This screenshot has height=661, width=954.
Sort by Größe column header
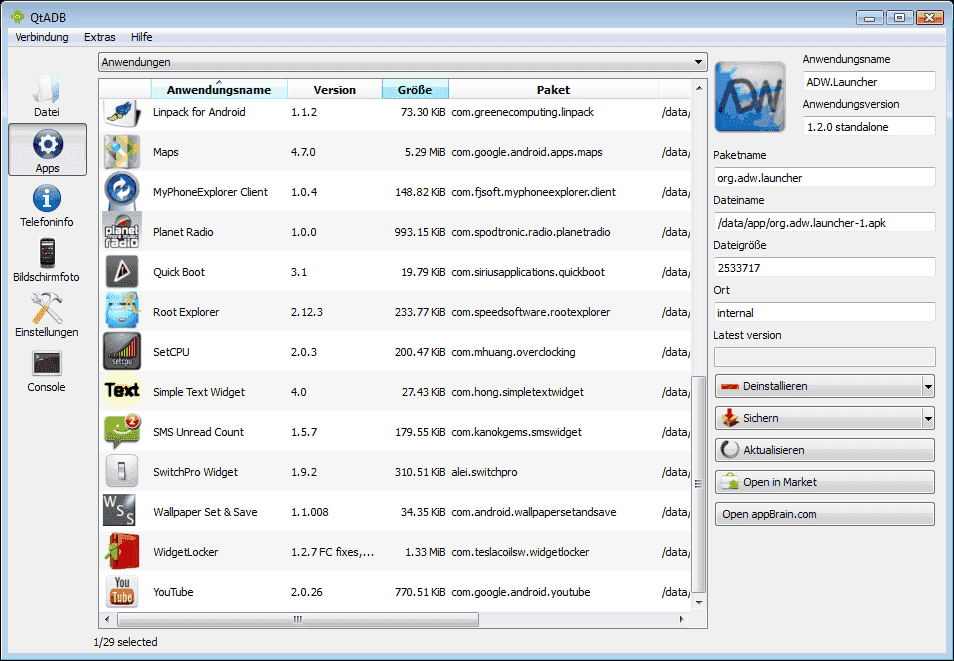tap(415, 89)
